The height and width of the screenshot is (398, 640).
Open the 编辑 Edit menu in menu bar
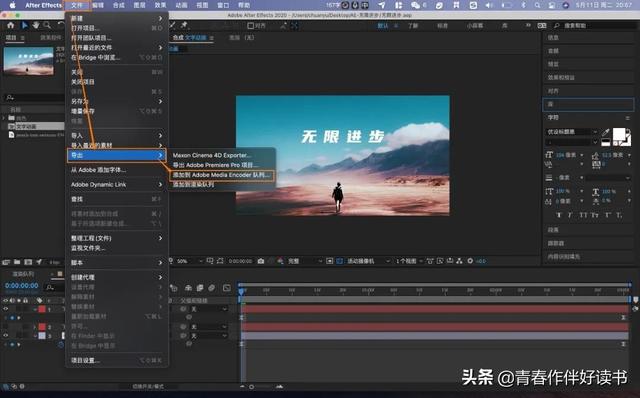tap(98, 5)
